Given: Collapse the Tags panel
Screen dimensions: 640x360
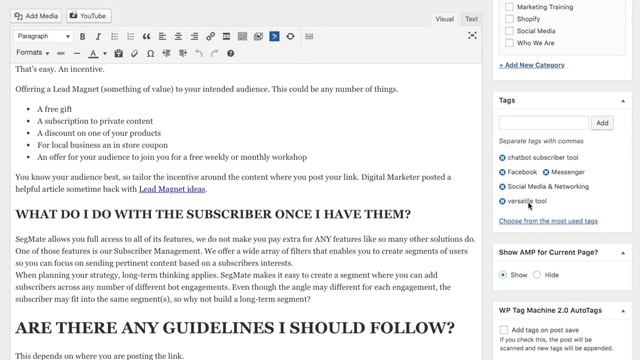Looking at the screenshot, I should (x=623, y=101).
